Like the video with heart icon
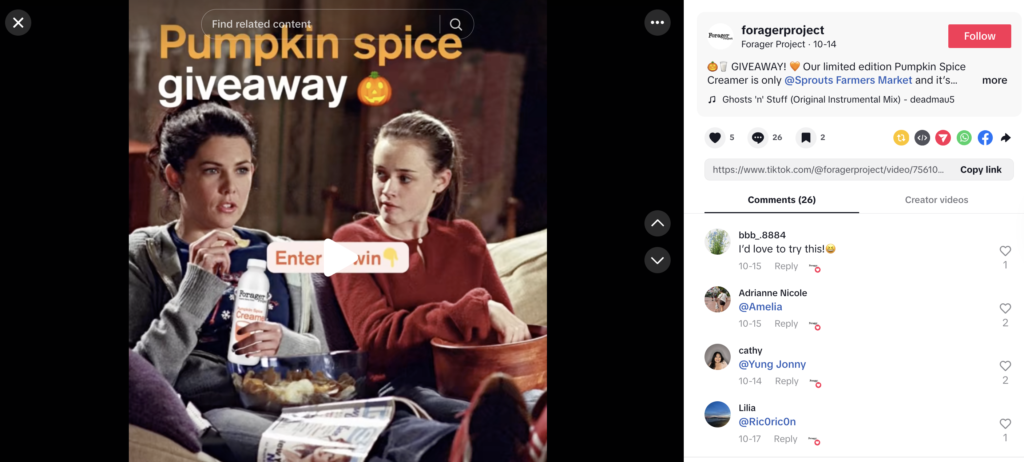This screenshot has height=462, width=1024. tap(715, 138)
